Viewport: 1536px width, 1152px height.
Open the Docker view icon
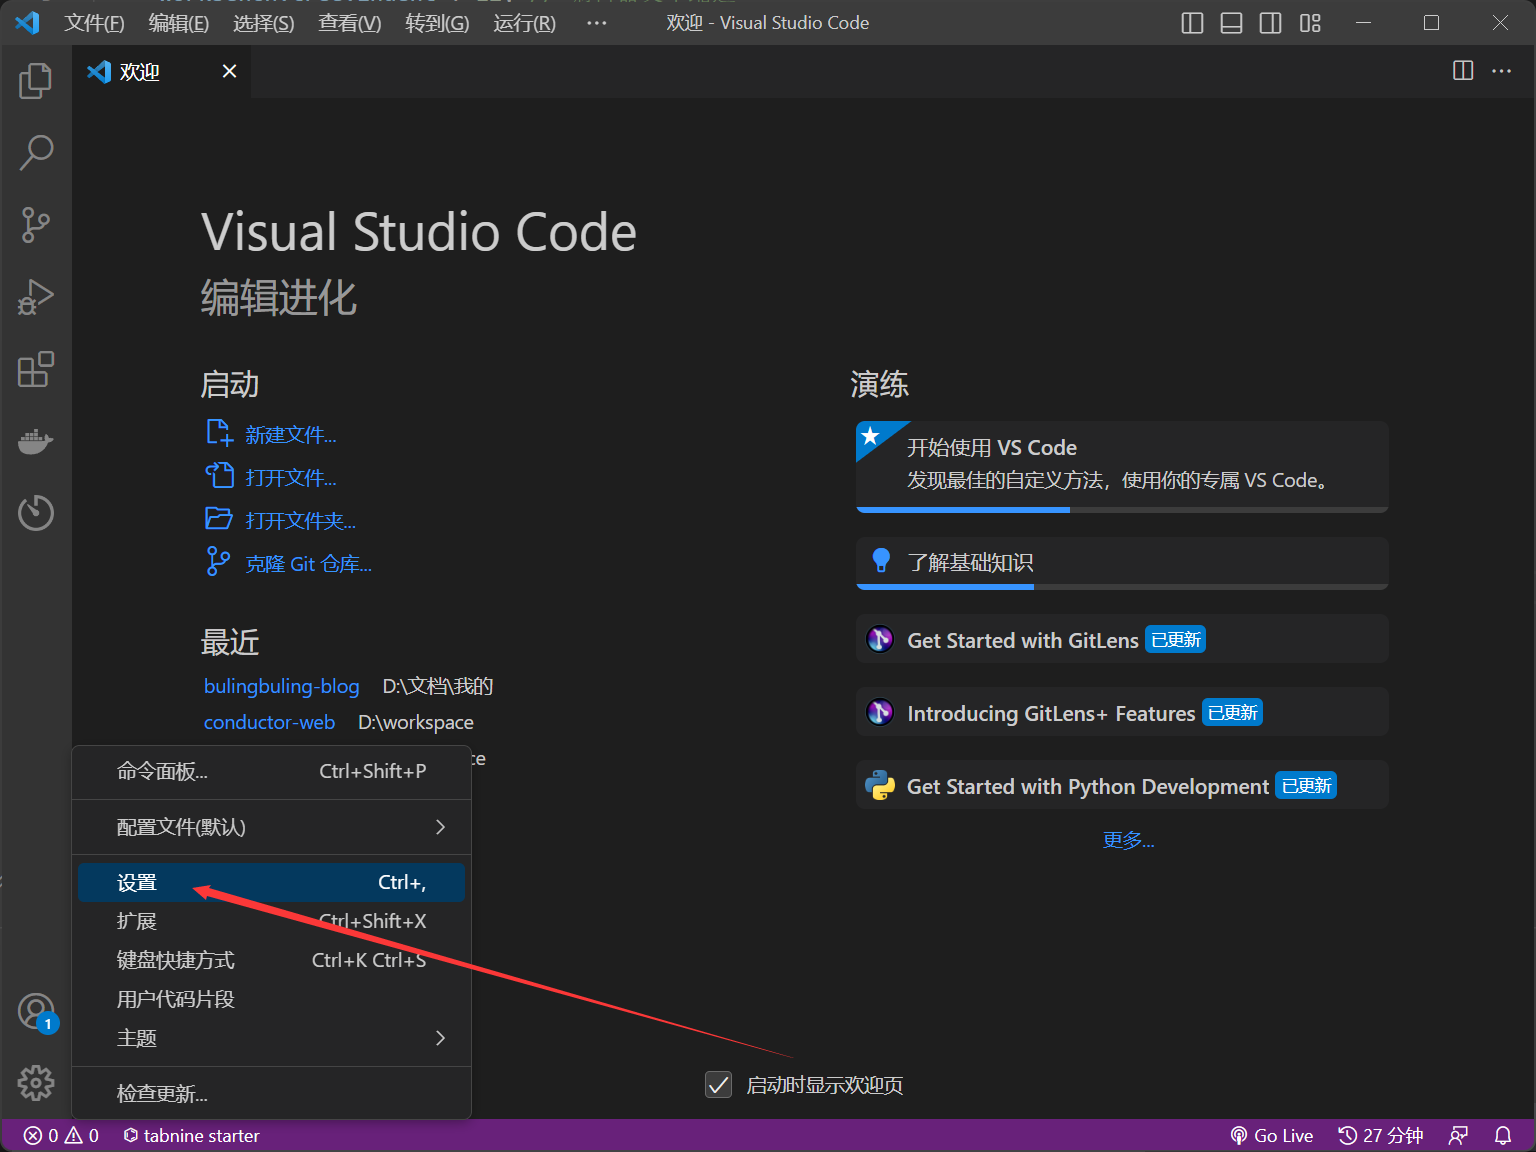[36, 441]
